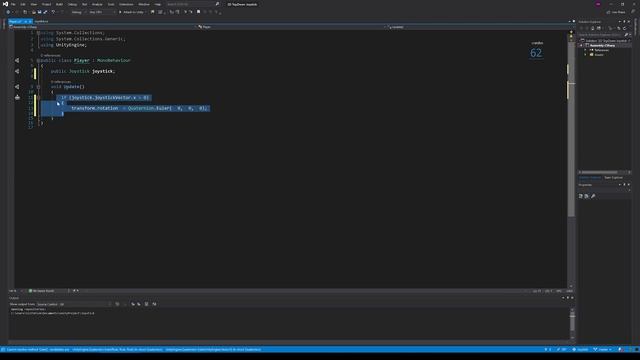This screenshot has height=360, width=640.
Task: Open the Player class navigation dropdown
Action: 291,27
